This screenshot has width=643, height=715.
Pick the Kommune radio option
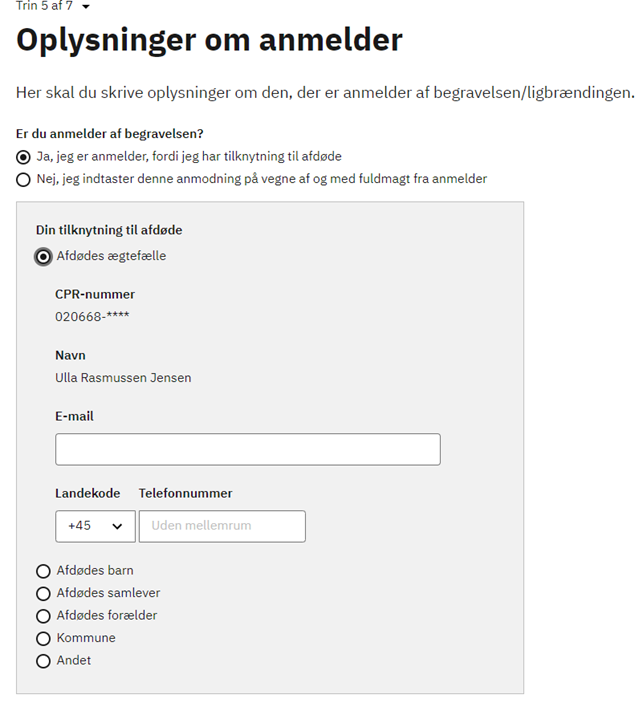click(x=43, y=638)
